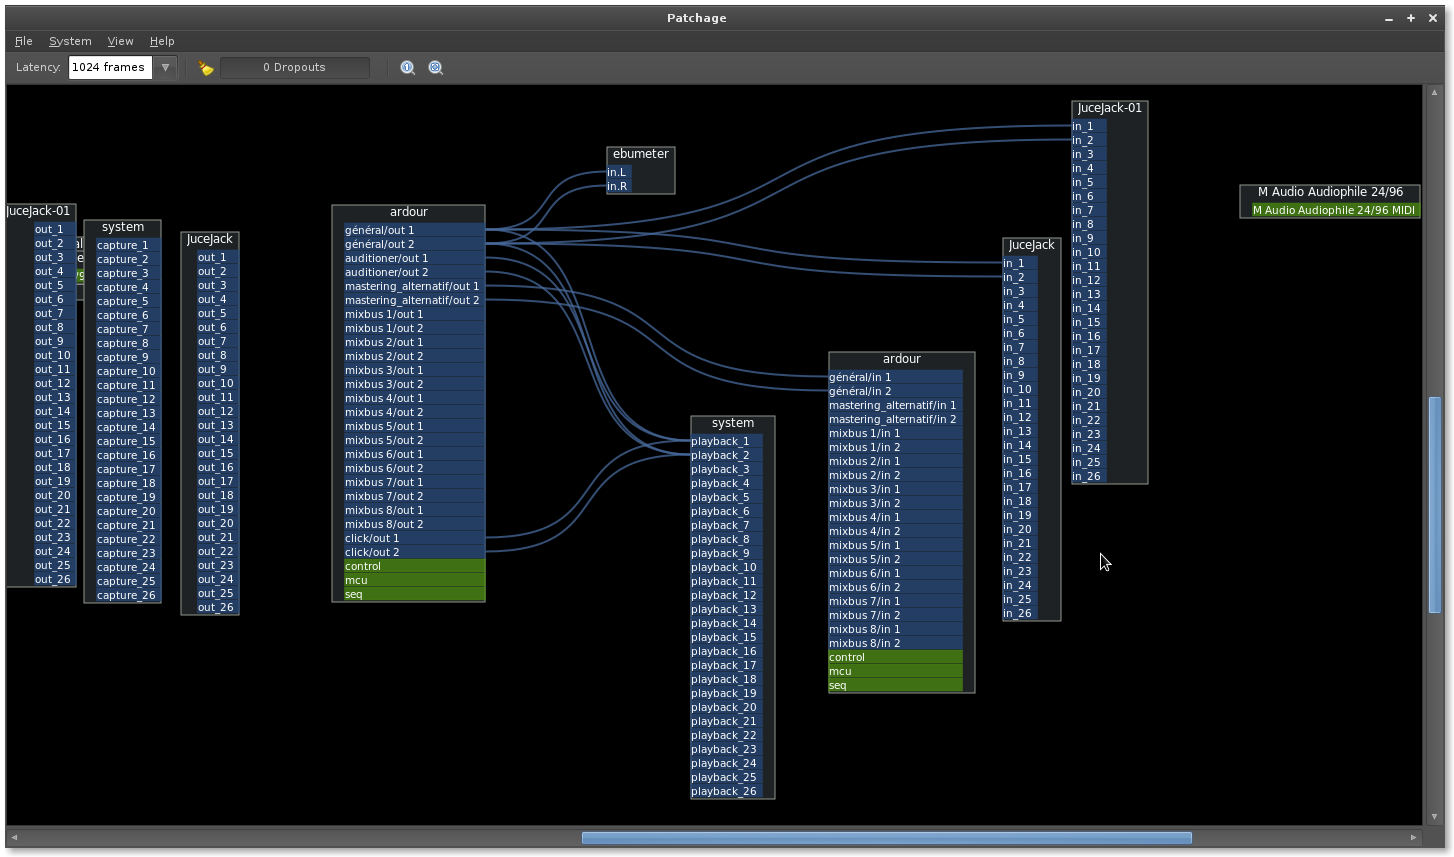Image resolution: width=1454 pixels, height=857 pixels.
Task: Open the View menu
Action: click(120, 41)
